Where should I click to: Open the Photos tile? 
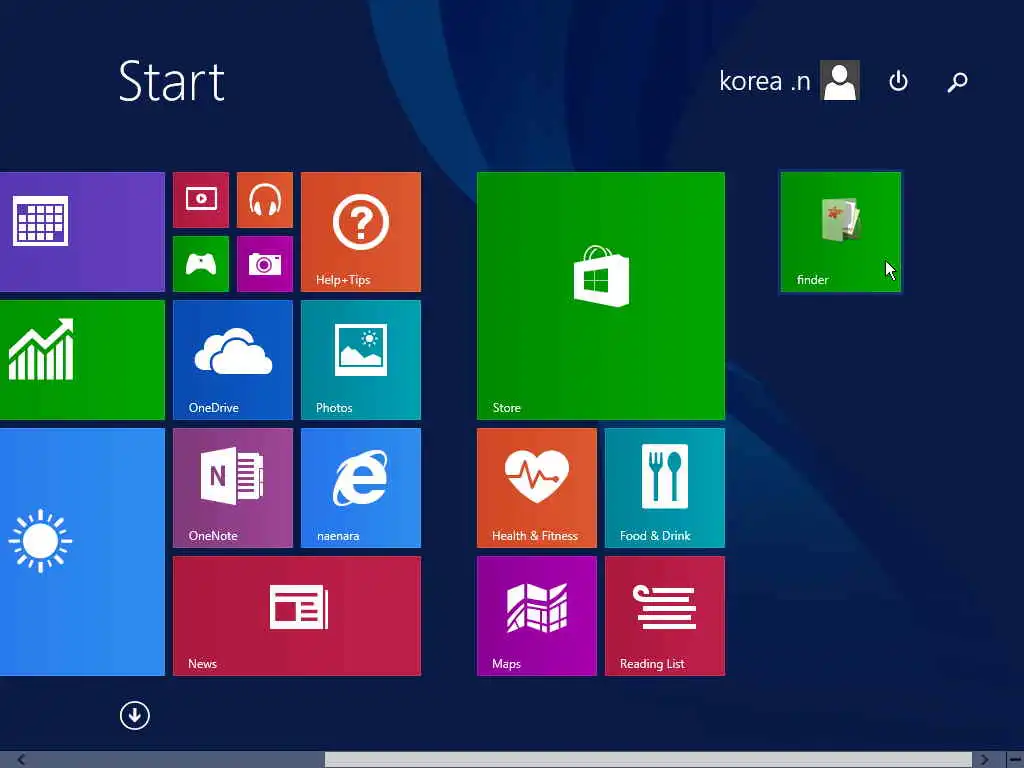click(361, 360)
